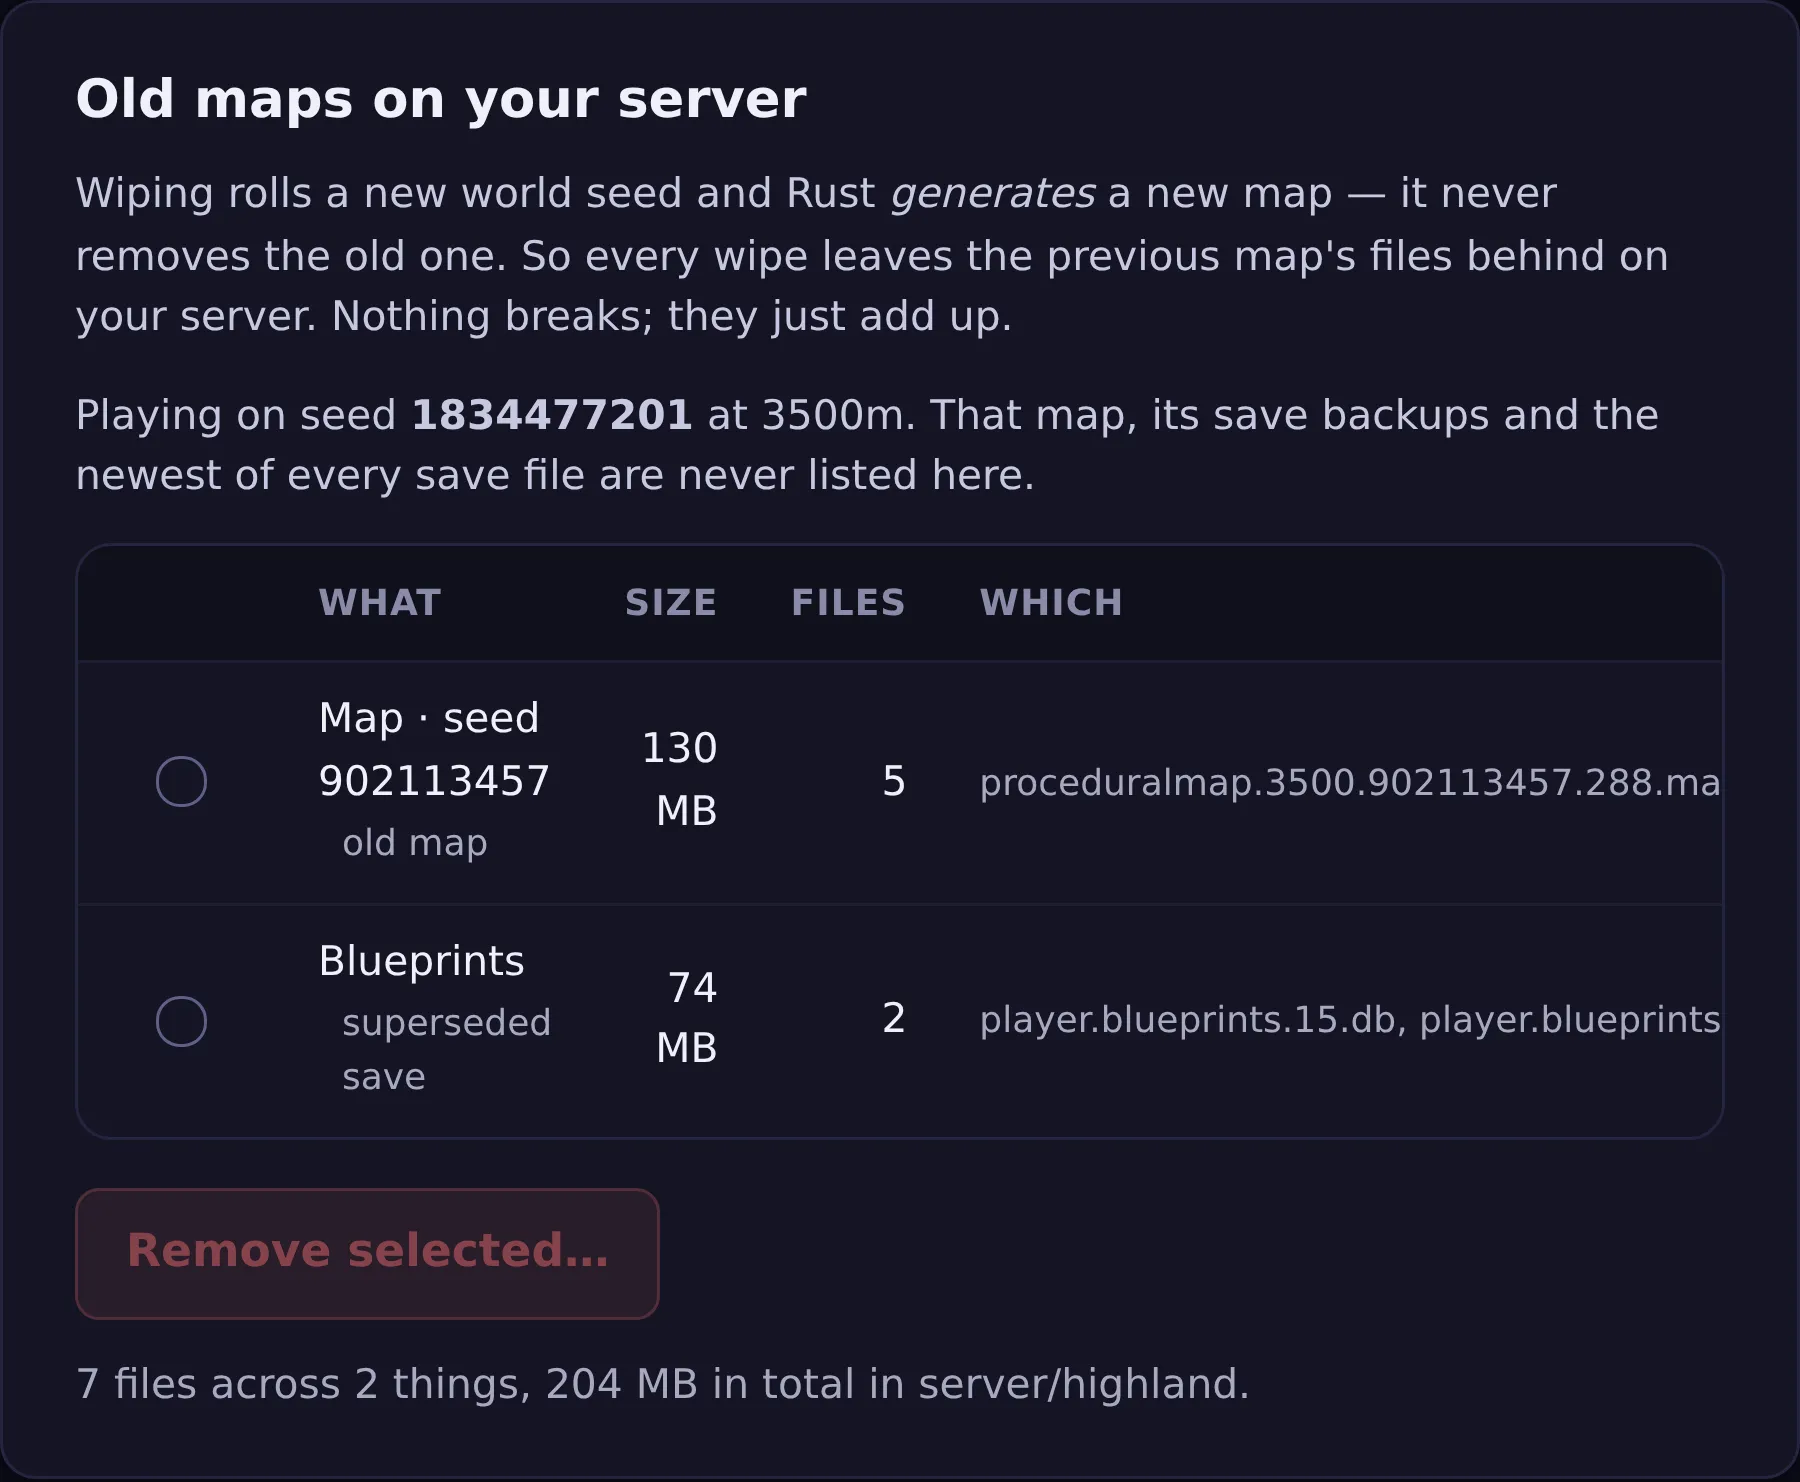Image resolution: width=1800 pixels, height=1482 pixels.
Task: Select the Map seed 902113457 row checkbox
Action: click(x=181, y=782)
